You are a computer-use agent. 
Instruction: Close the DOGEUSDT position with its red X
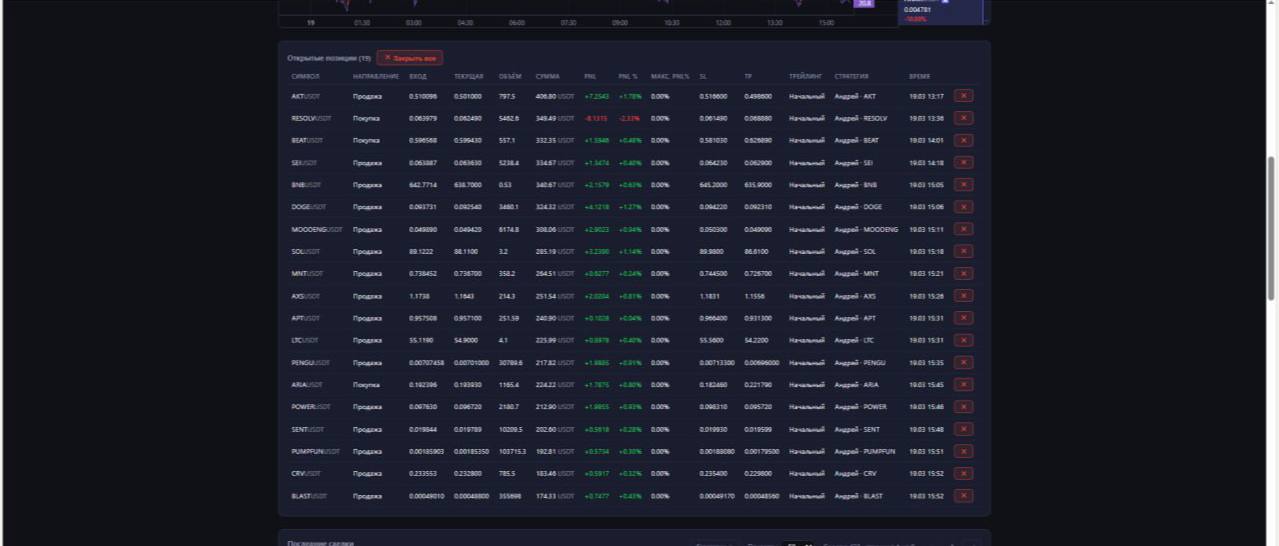(x=963, y=207)
